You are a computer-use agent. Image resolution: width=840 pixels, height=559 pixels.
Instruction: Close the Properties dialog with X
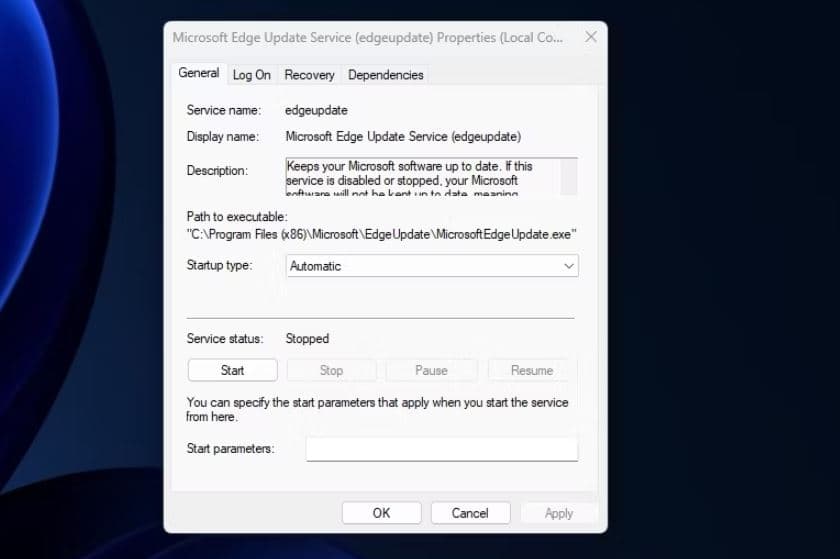[590, 37]
